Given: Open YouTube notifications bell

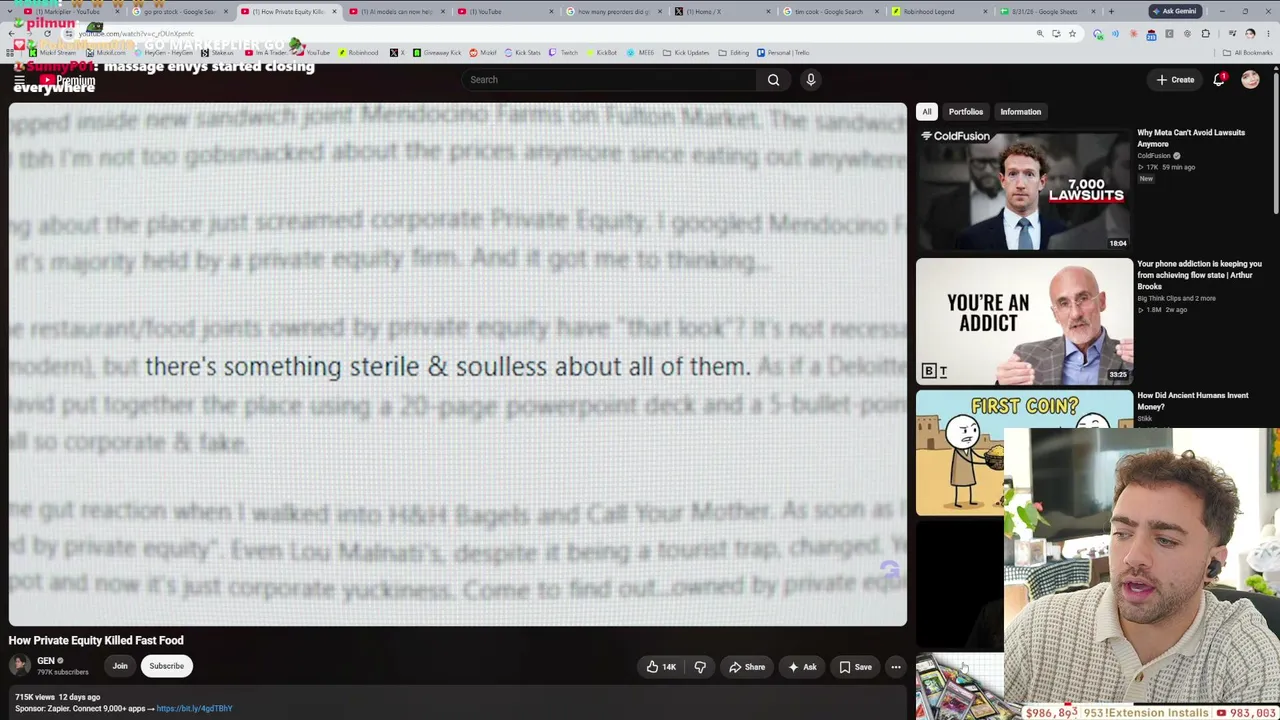Looking at the screenshot, I should pos(1219,80).
